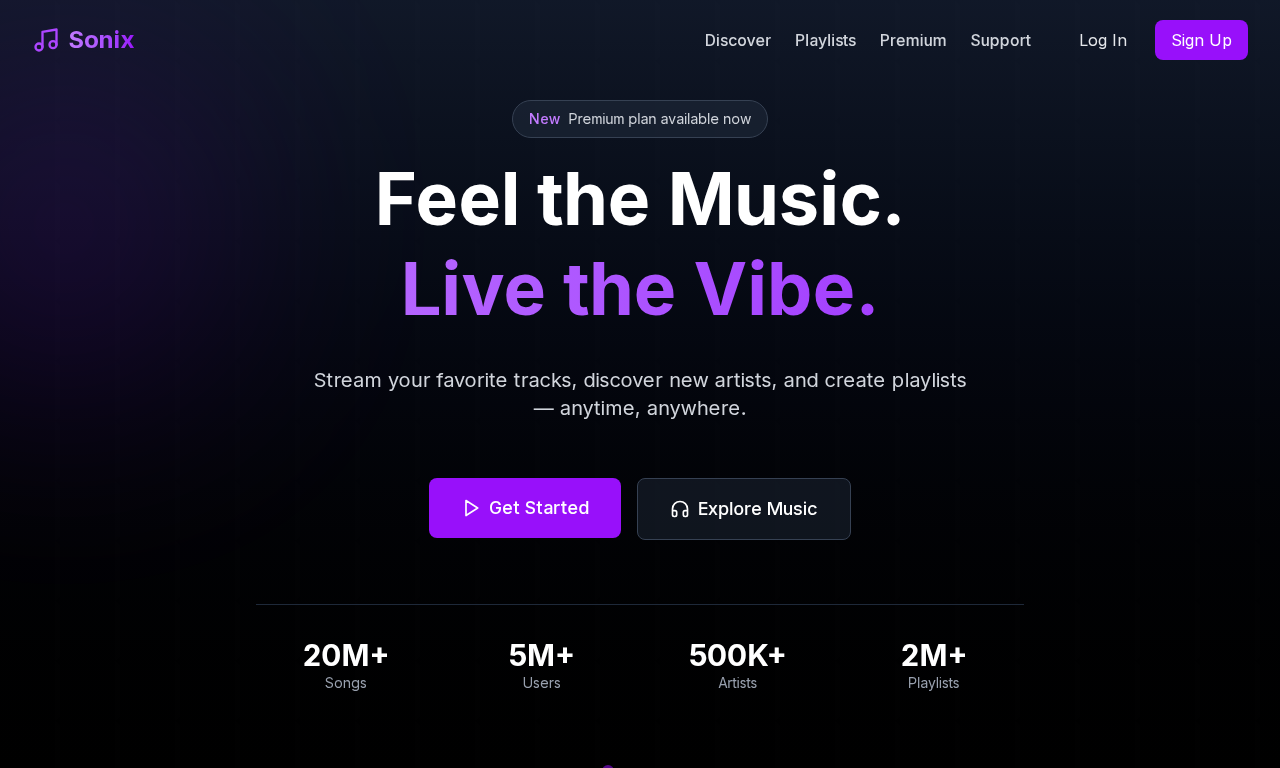Click the Get Started button text
The width and height of the screenshot is (1280, 768).
539,508
